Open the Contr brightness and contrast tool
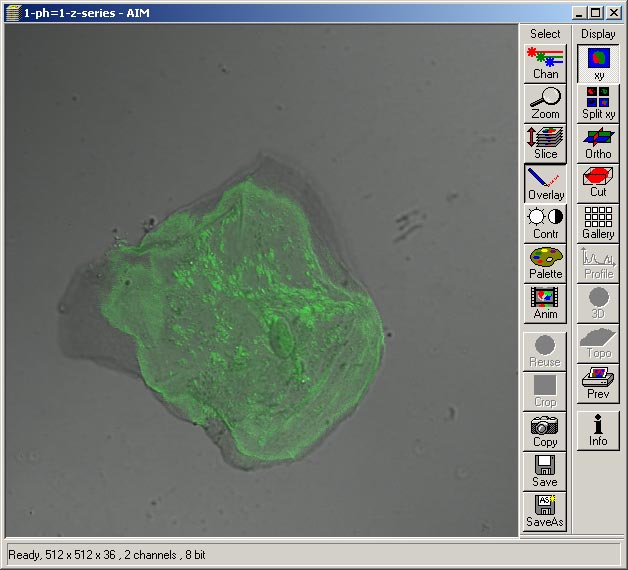This screenshot has height=570, width=628. pos(545,224)
